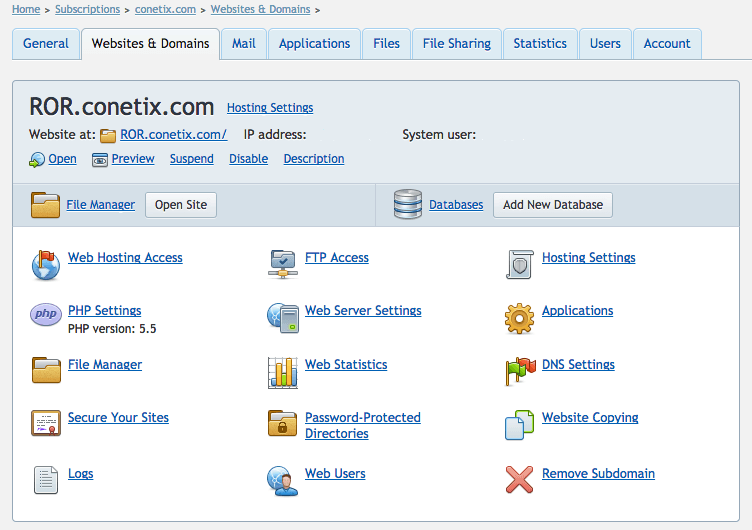The image size is (752, 530).
Task: Click the Open Site button
Action: pyautogui.click(x=181, y=205)
